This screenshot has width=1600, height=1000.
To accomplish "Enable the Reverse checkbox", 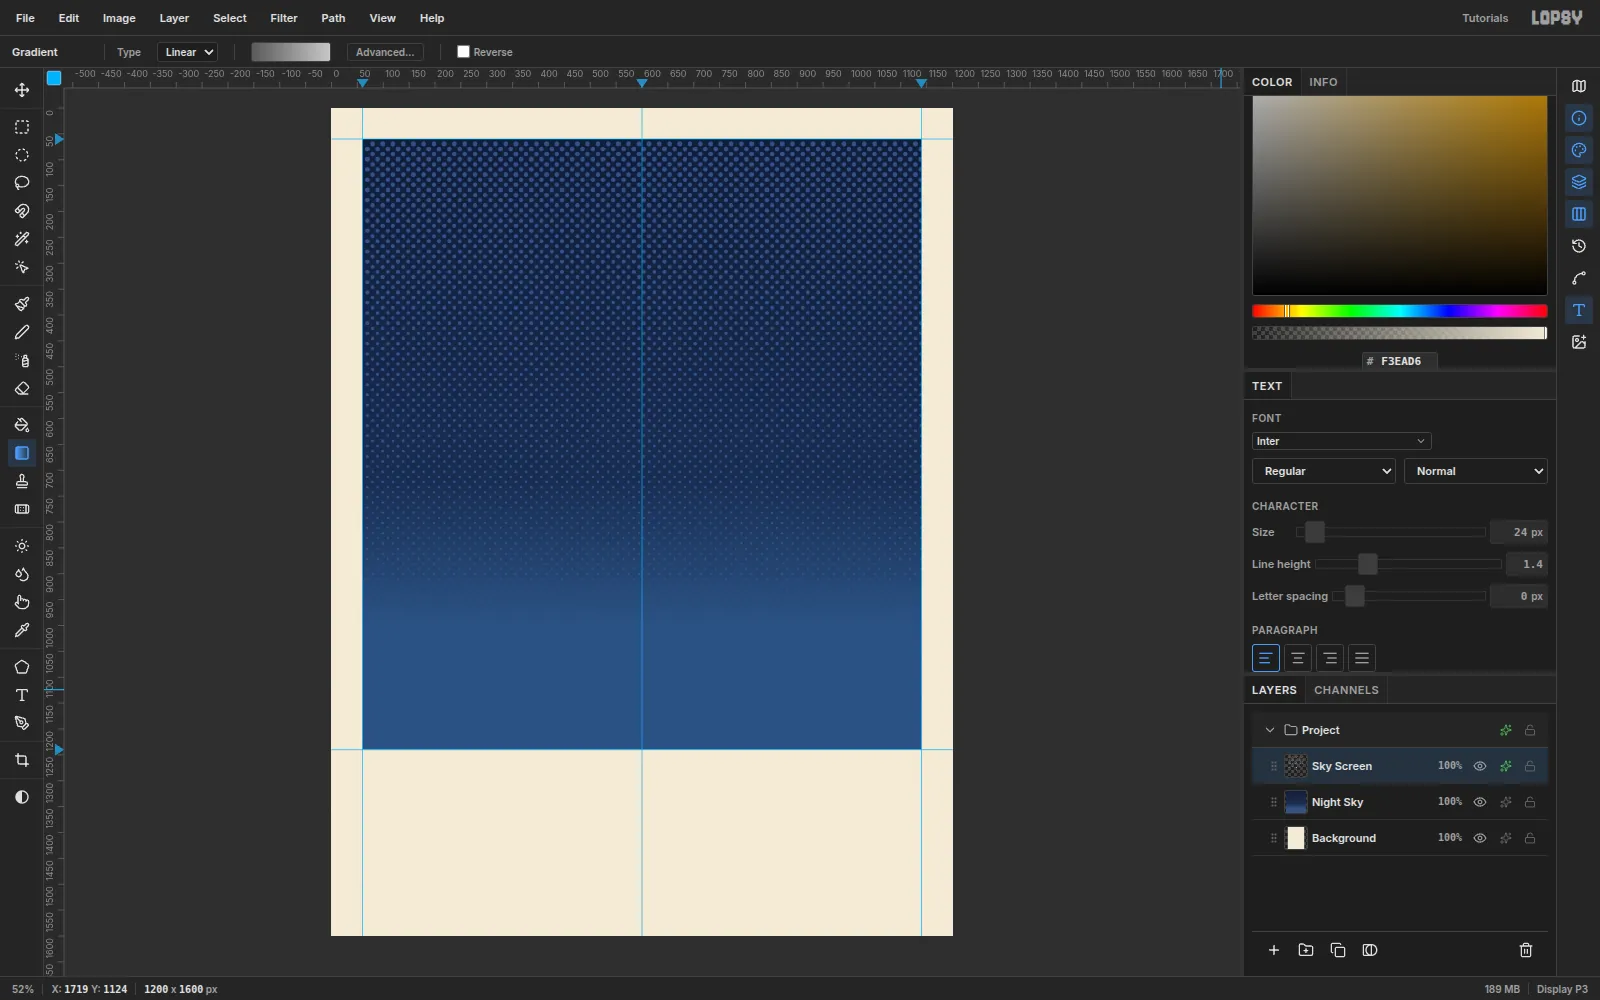I will 463,51.
